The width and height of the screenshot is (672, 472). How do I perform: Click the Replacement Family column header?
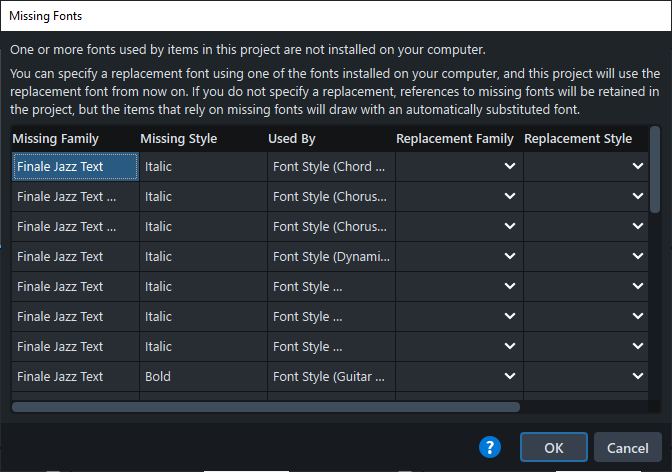point(455,139)
